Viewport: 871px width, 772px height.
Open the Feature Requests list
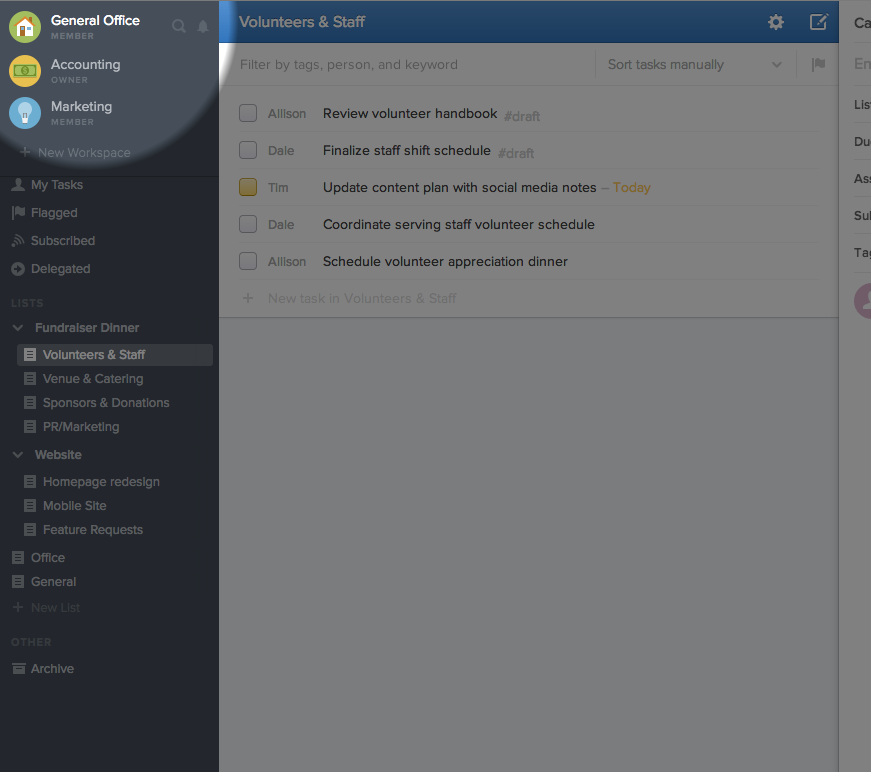[93, 530]
